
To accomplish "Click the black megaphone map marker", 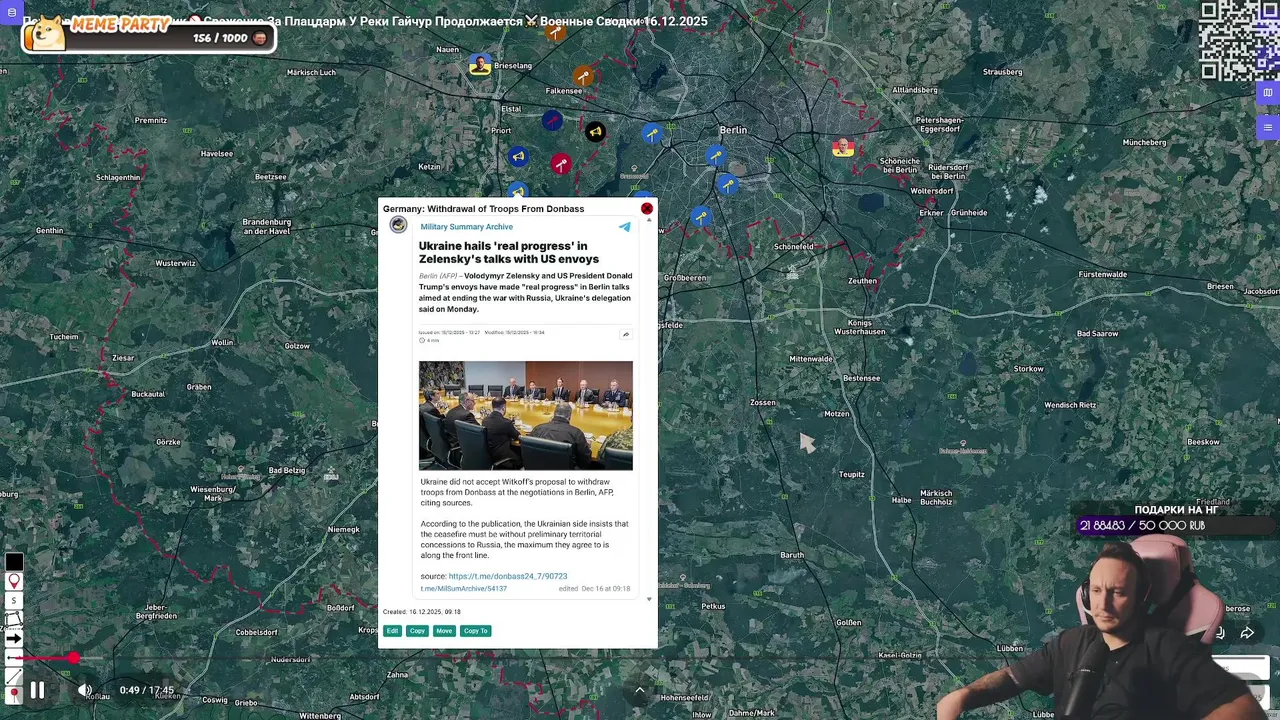I will (595, 132).
